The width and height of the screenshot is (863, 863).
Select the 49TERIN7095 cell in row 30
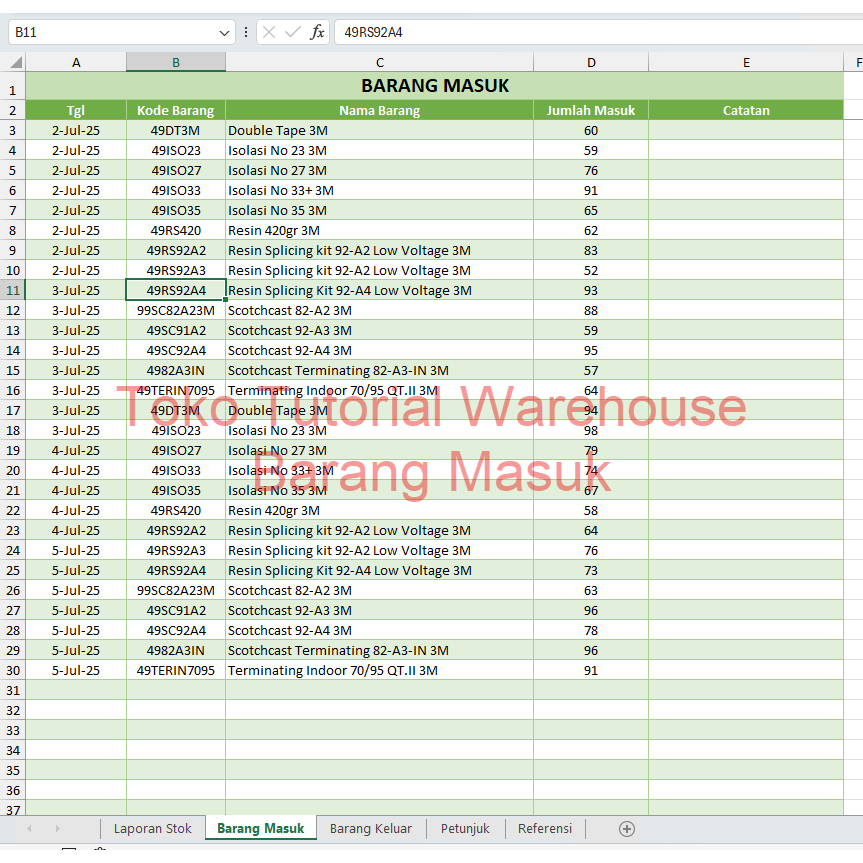pos(176,670)
